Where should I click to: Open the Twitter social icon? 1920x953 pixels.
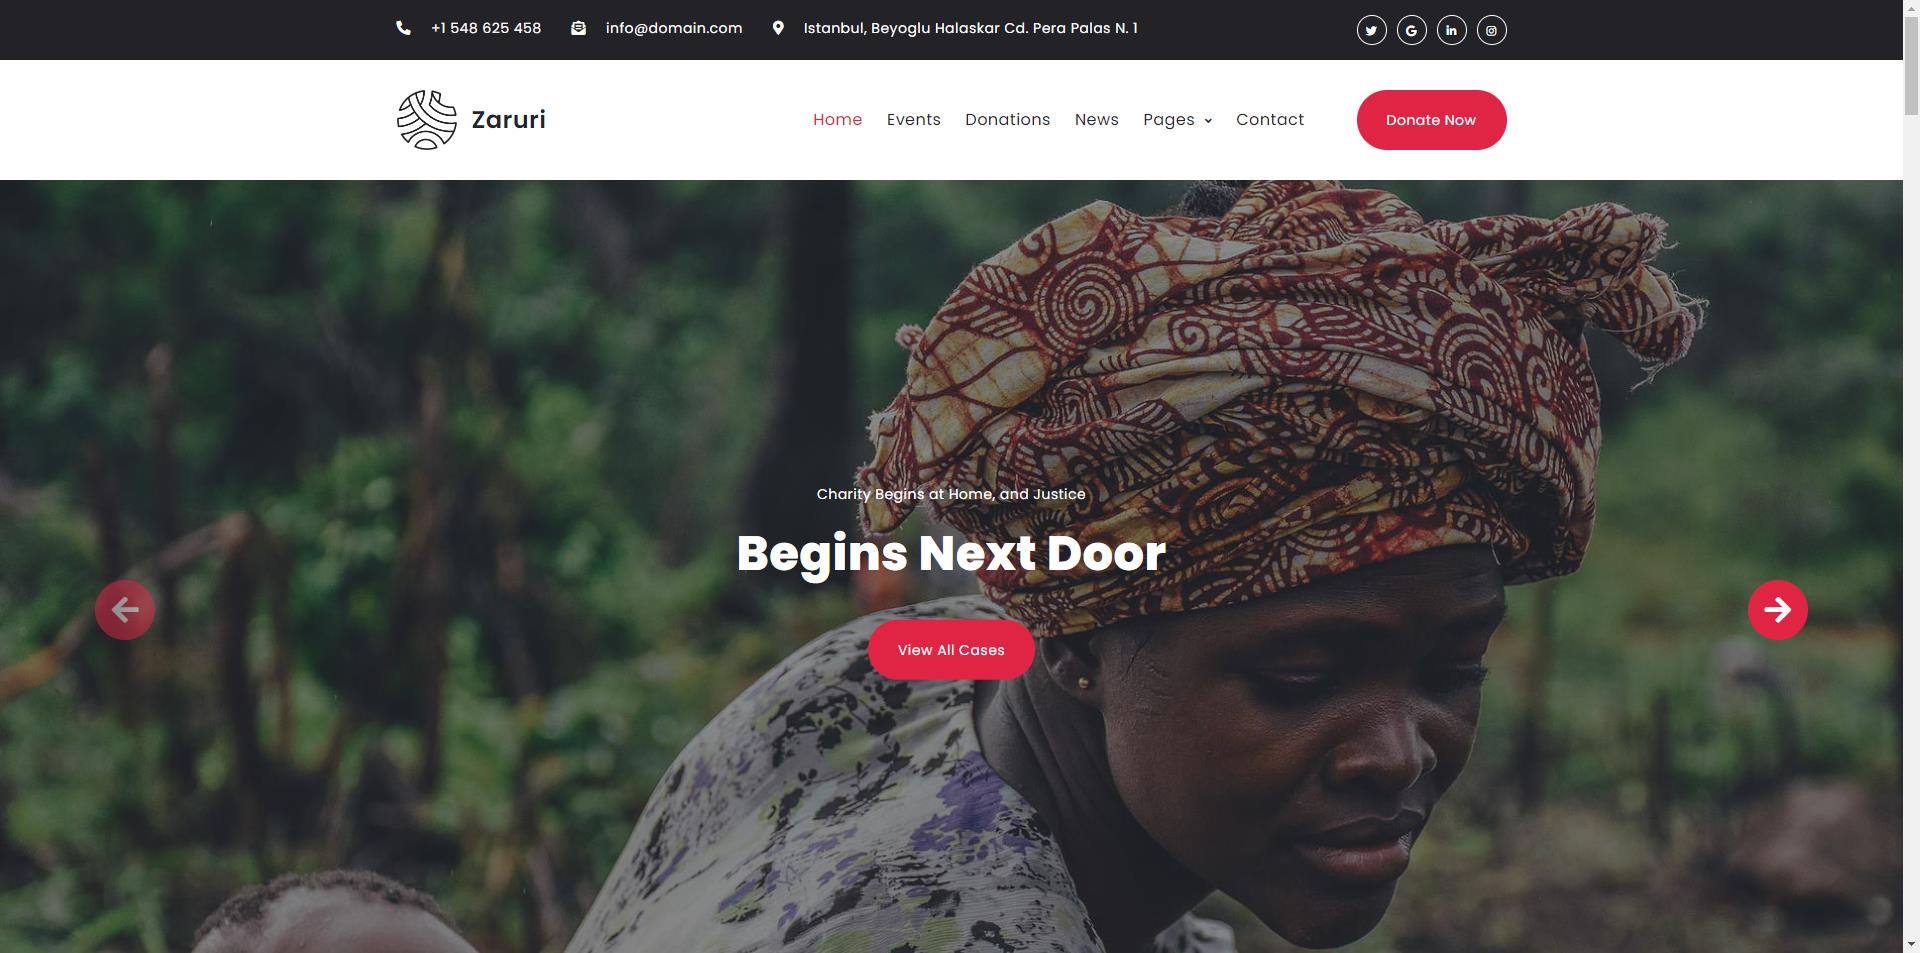pyautogui.click(x=1371, y=30)
